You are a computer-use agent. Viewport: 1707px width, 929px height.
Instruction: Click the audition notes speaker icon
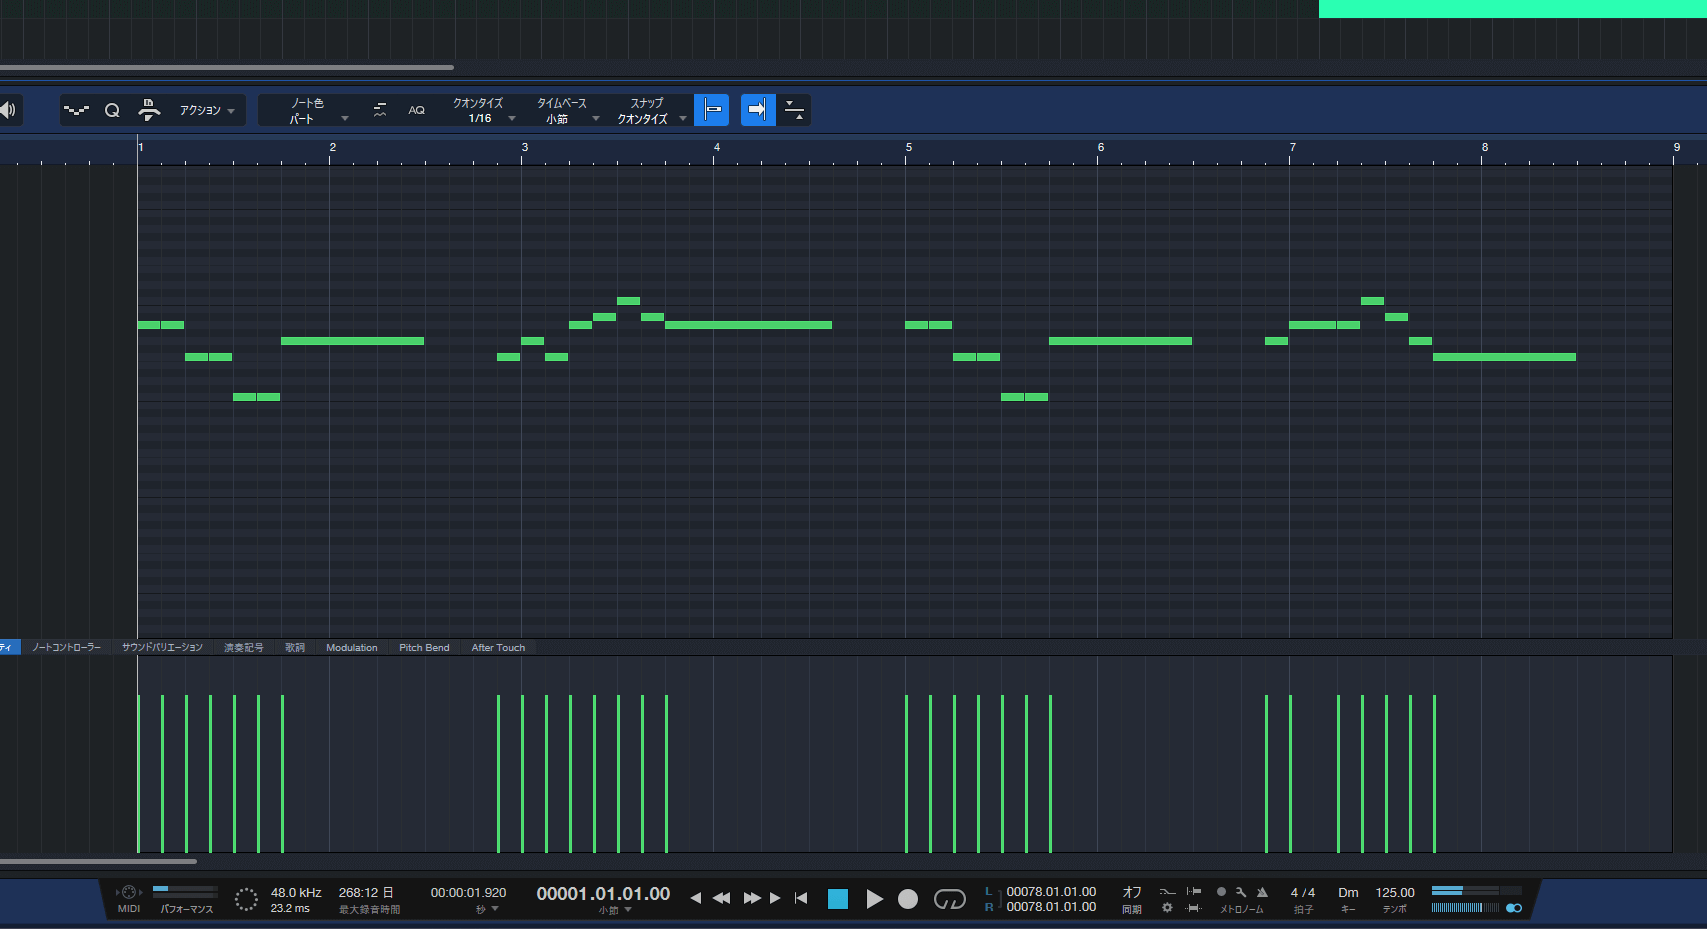coord(8,110)
